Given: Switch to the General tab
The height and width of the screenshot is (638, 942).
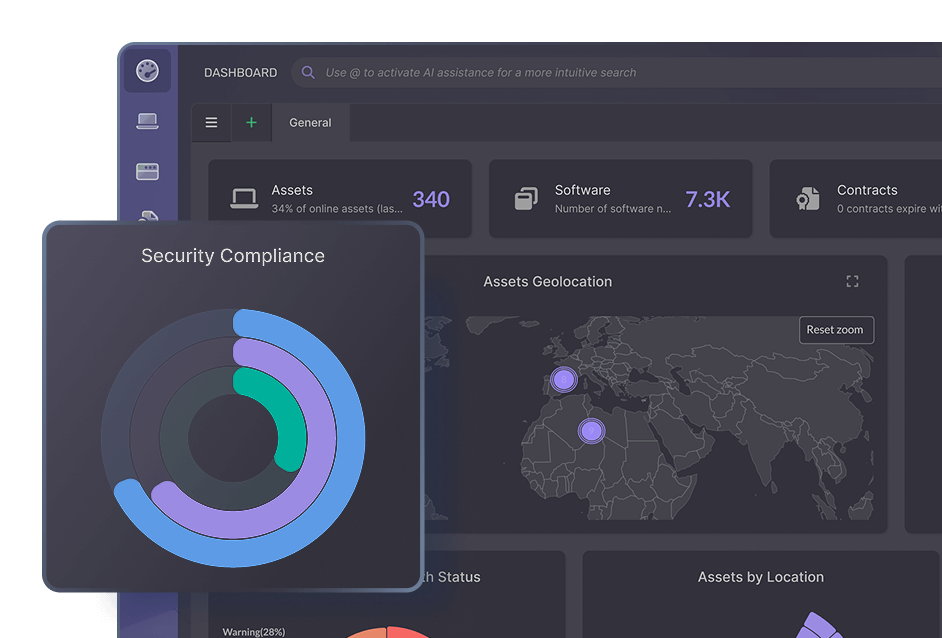Looking at the screenshot, I should point(310,123).
